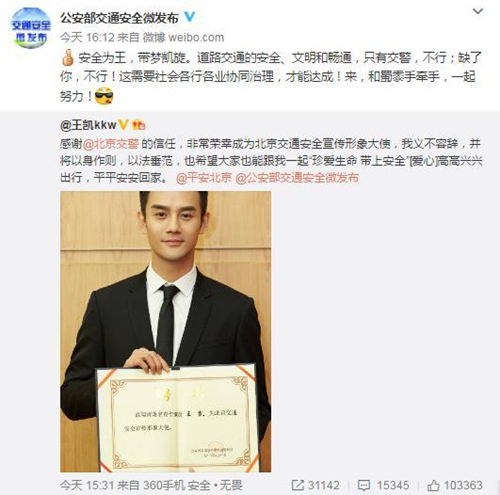Enlarge the photo of man holding certificate
Viewport: 500px width, 495px height.
pos(165,331)
